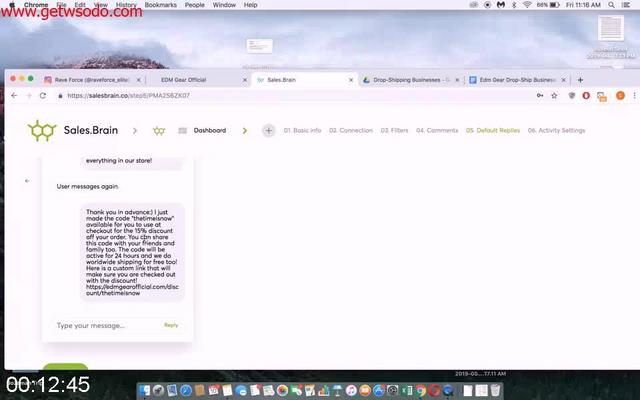
Task: Click the menu bar clock Fri 11:18 AM
Action: [x=583, y=5]
